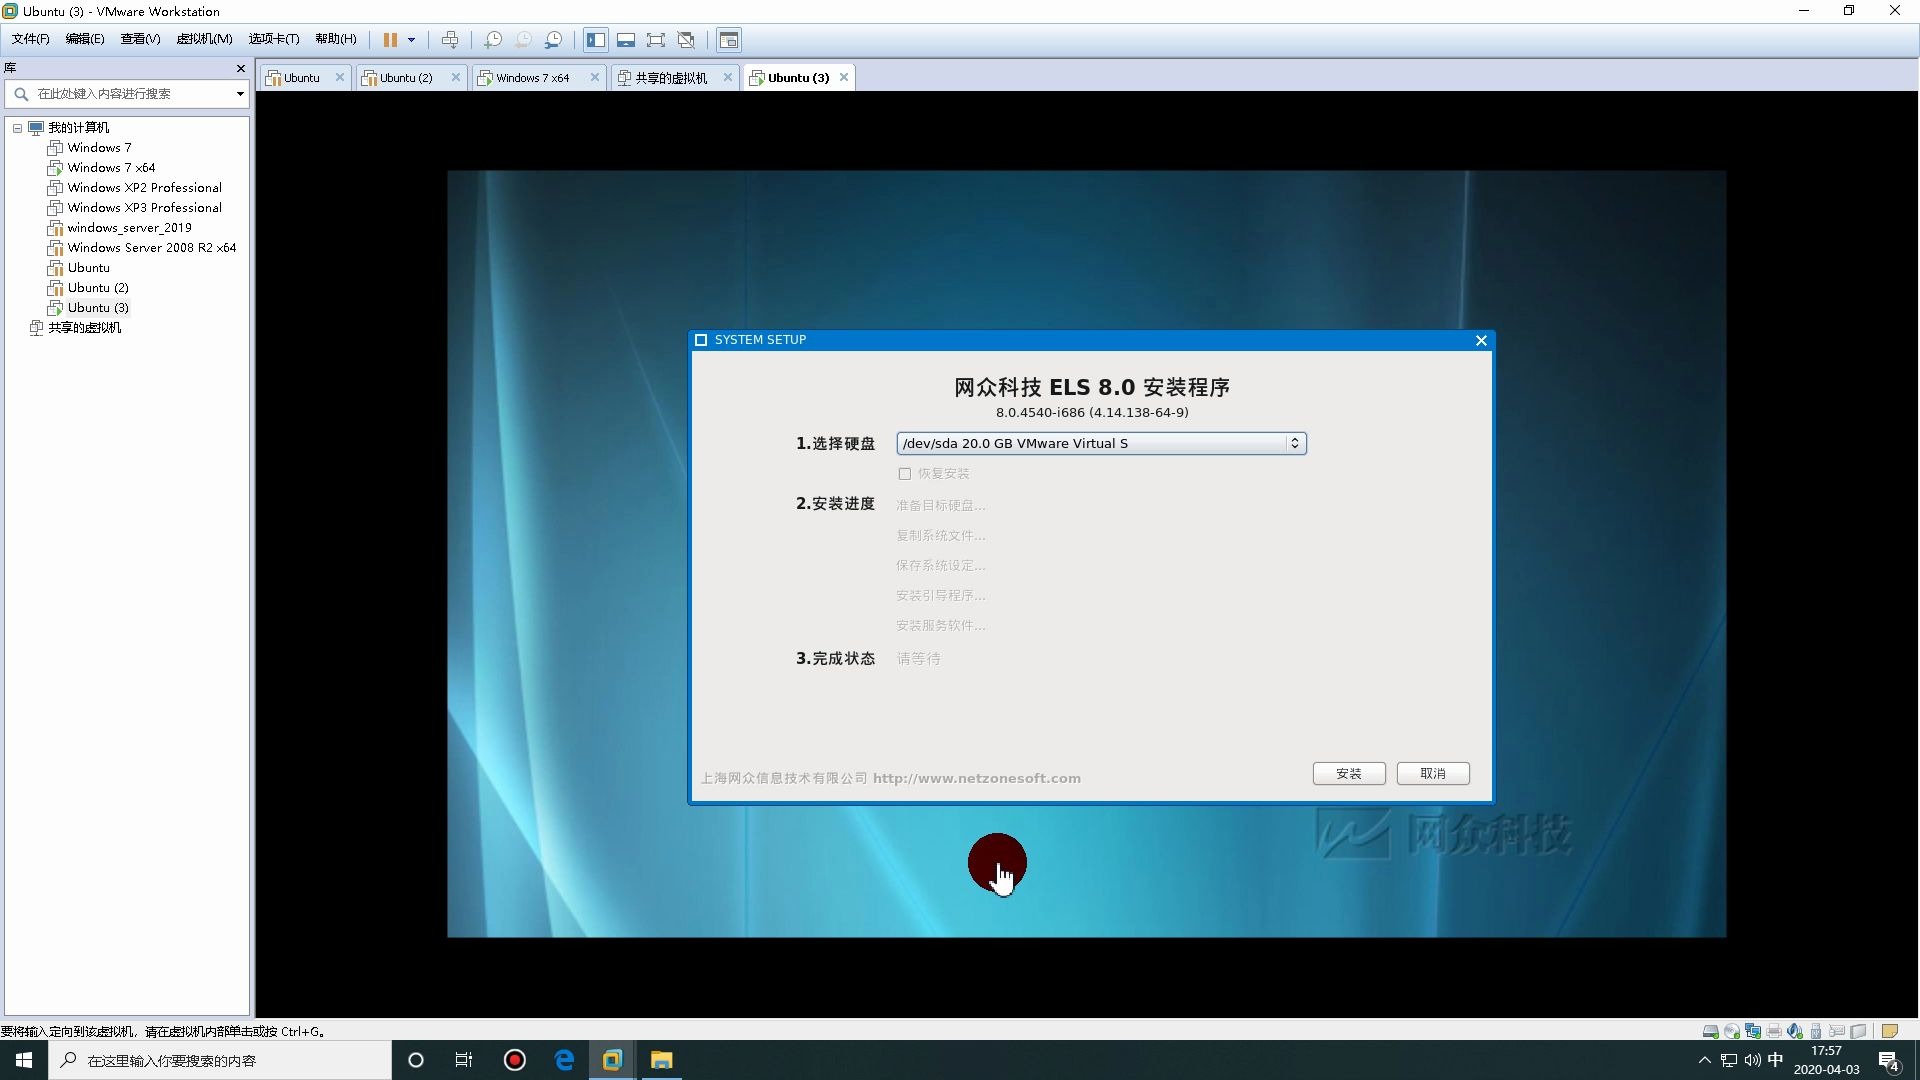The width and height of the screenshot is (1920, 1080).
Task: Click the SYSTEM SETUP title bar icon
Action: (x=701, y=340)
